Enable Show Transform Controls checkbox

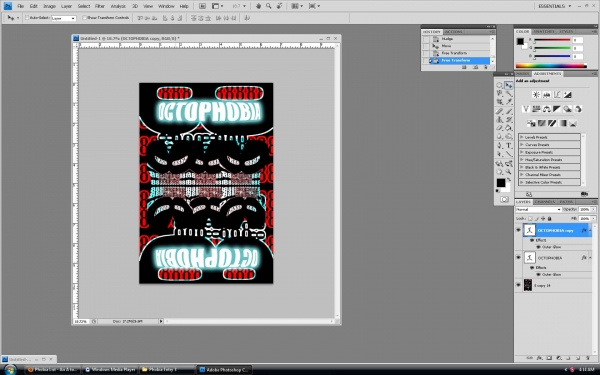coord(85,18)
